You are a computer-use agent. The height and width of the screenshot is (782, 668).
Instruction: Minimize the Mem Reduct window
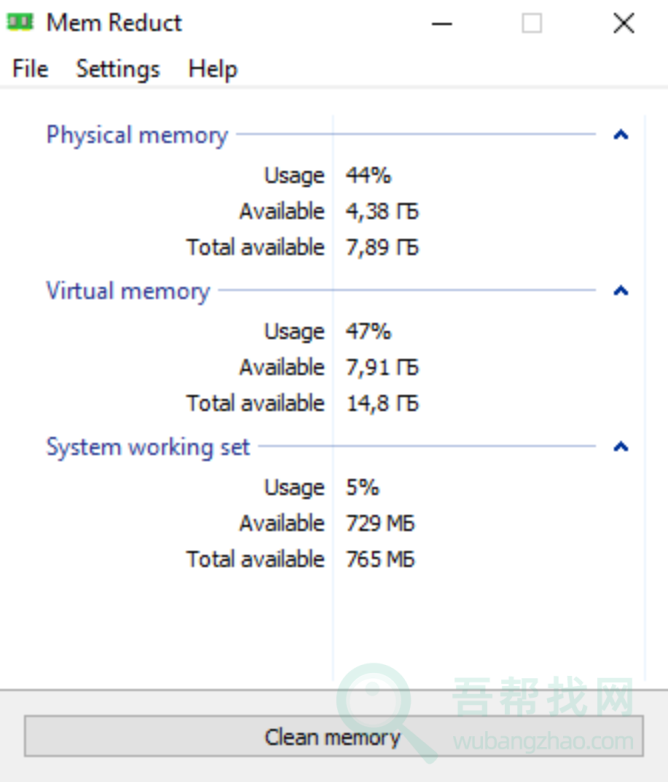[x=442, y=23]
